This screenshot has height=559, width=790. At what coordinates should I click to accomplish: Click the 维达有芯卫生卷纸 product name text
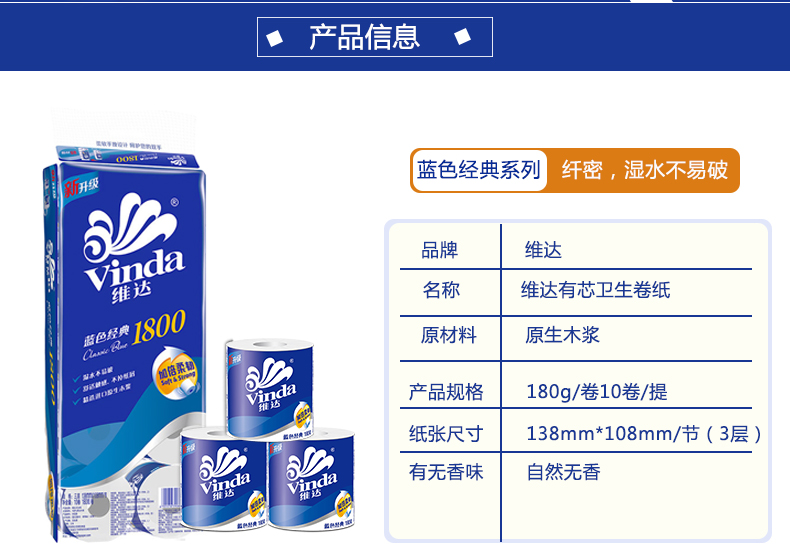(596, 290)
